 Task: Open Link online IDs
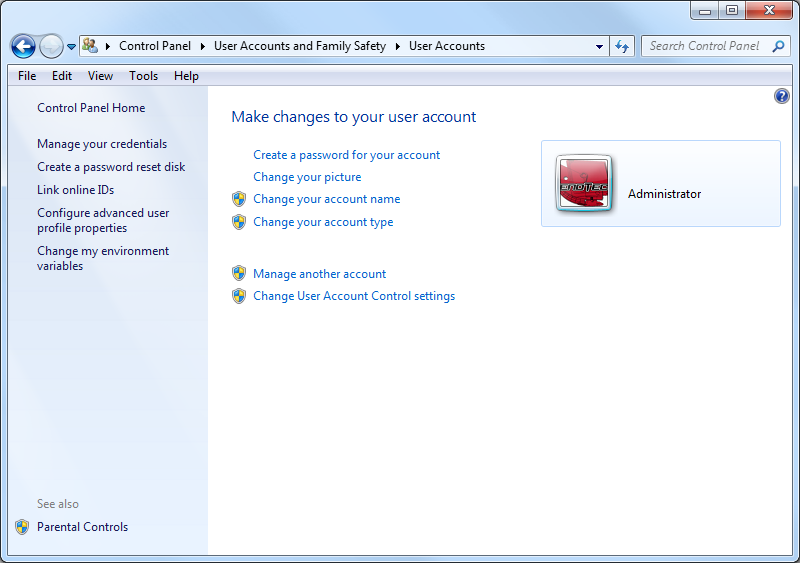point(75,190)
